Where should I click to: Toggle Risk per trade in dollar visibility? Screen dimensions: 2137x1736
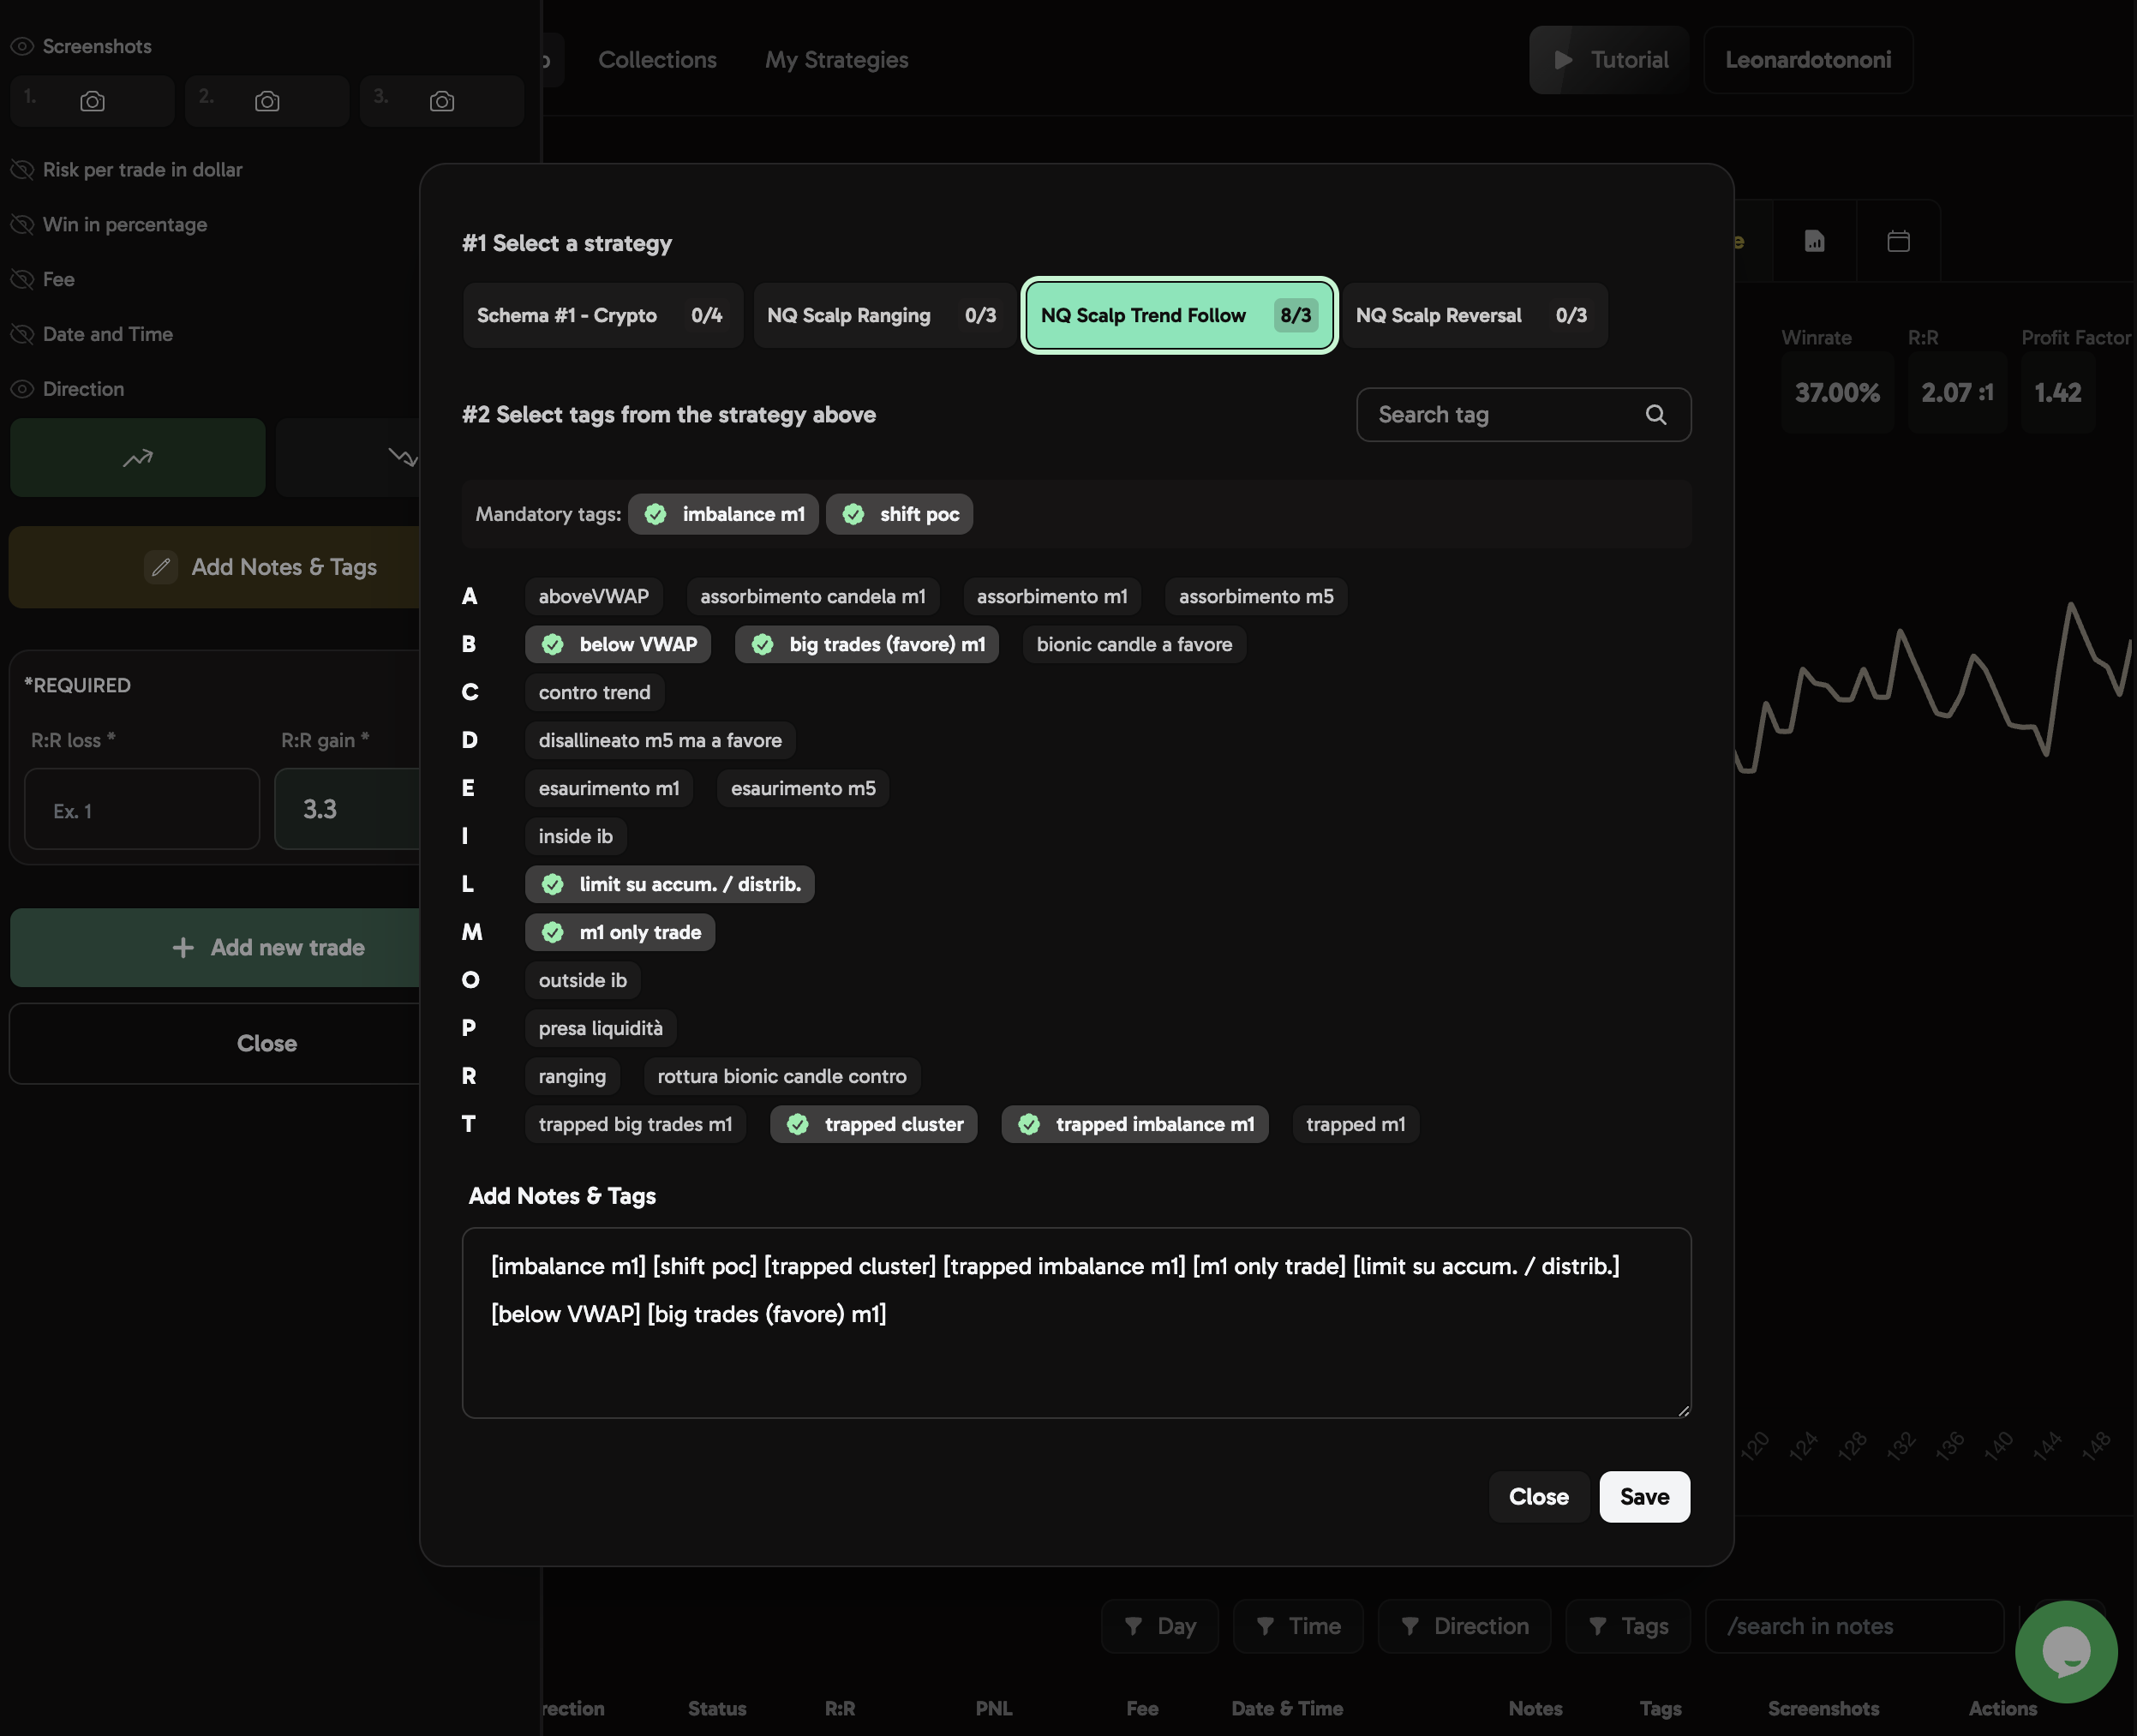tap(22, 170)
